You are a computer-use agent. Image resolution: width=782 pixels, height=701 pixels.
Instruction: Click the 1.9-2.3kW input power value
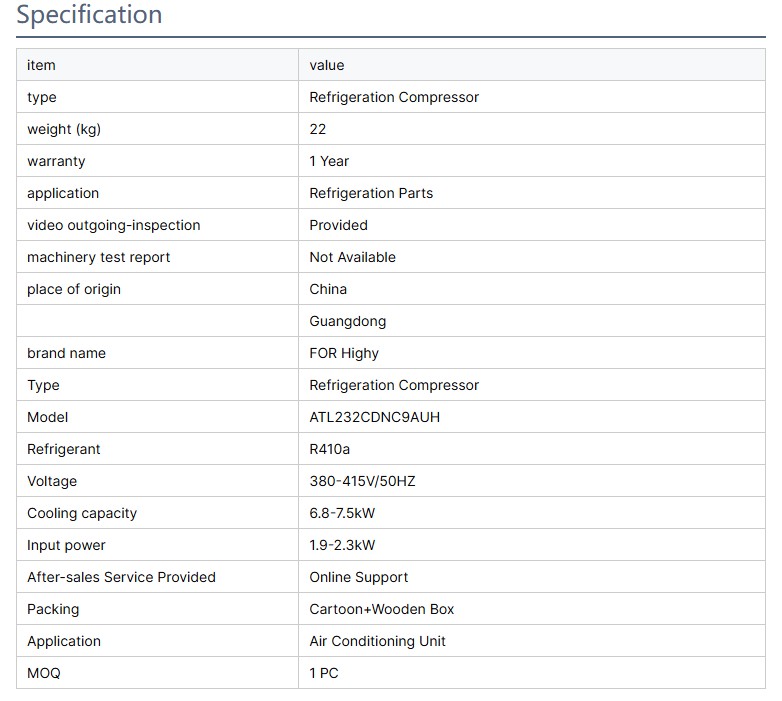(342, 545)
